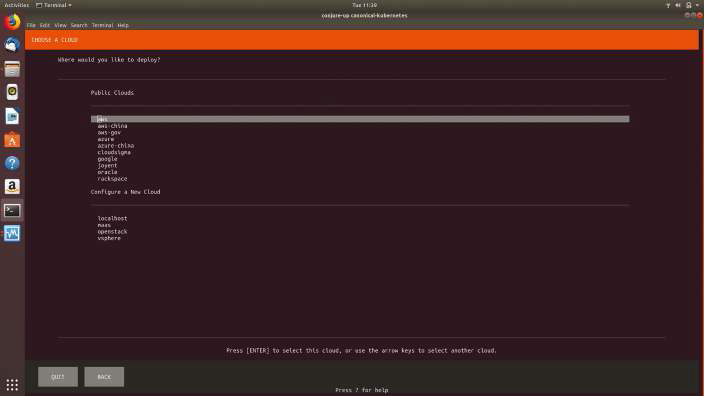Viewport: 704px width, 396px height.
Task: Select google cloud option
Action: coord(107,159)
